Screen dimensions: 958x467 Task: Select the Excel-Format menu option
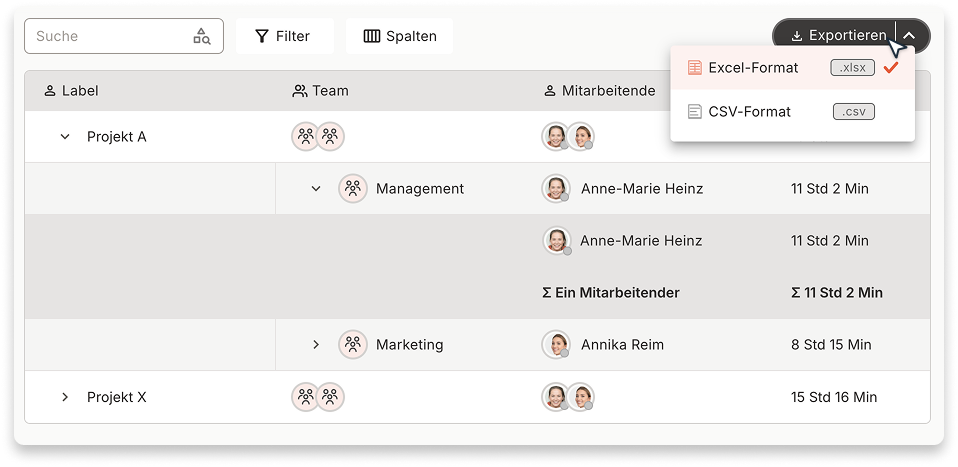click(x=792, y=68)
